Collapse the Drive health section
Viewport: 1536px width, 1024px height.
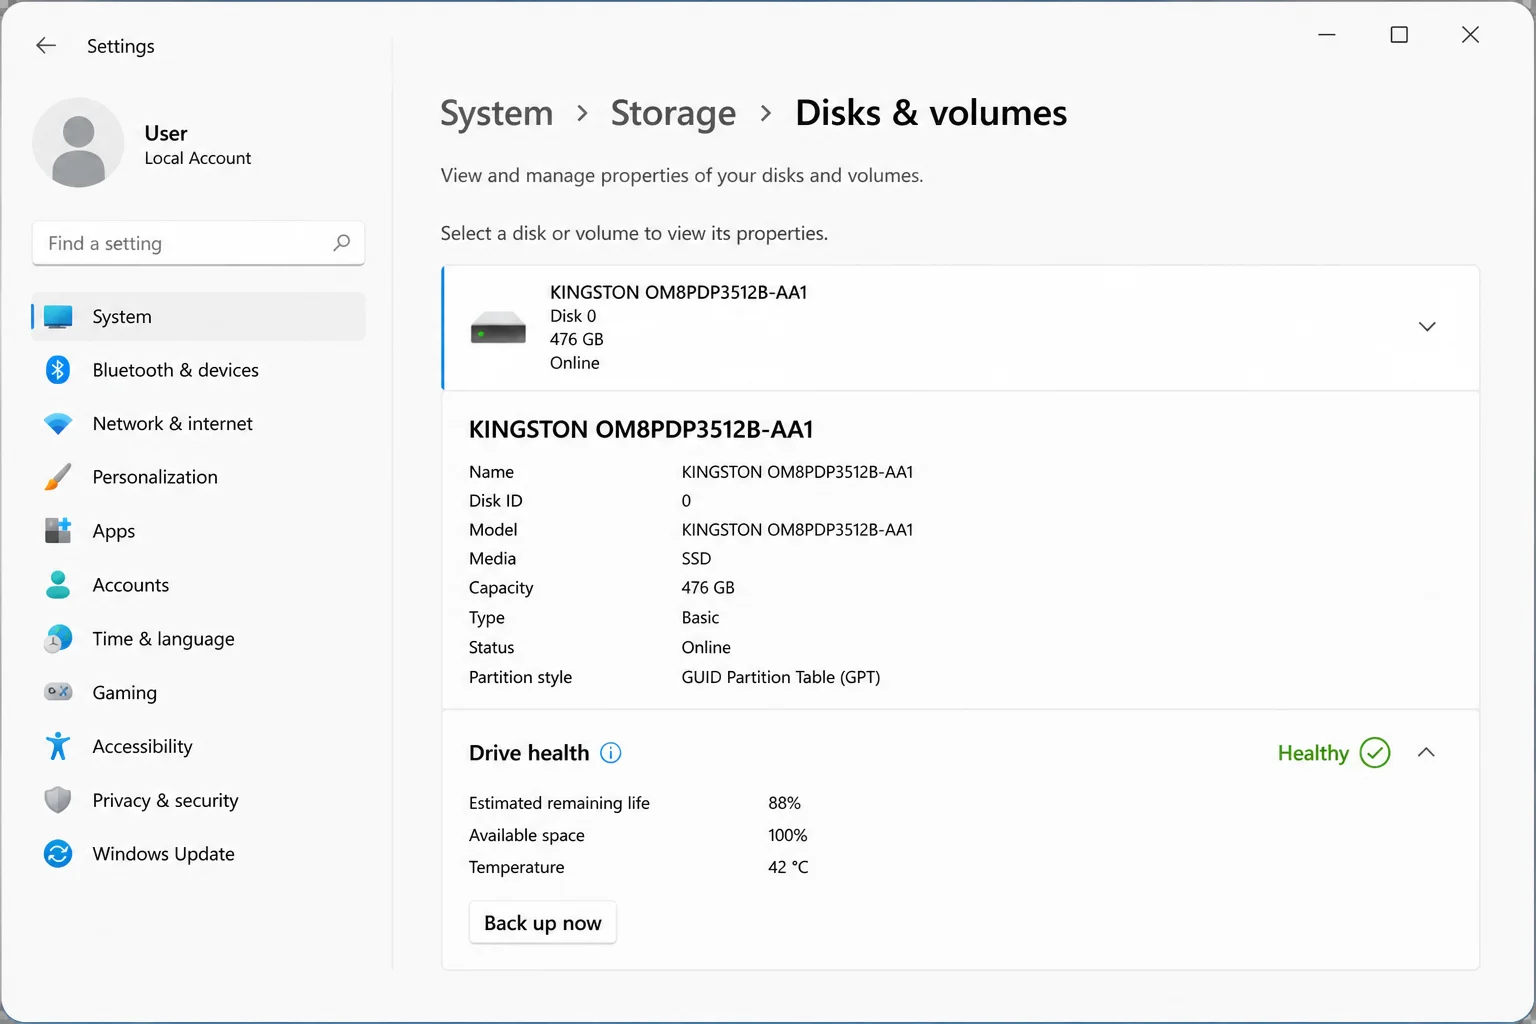[1427, 753]
